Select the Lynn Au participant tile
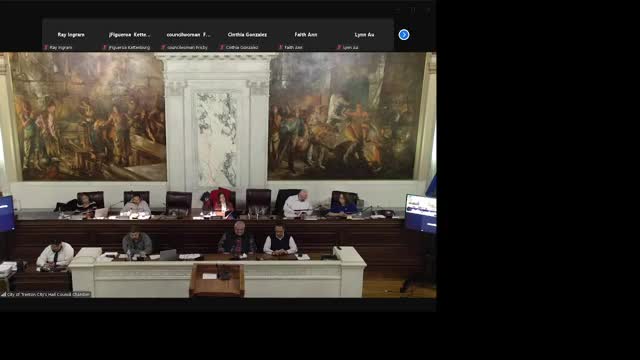Image resolution: width=640 pixels, height=360 pixels. click(x=364, y=35)
